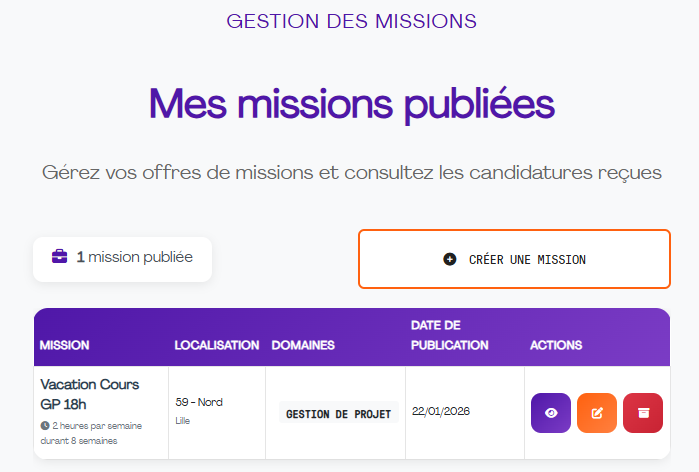Click the plus icon in Créer une mission

pyautogui.click(x=450, y=259)
